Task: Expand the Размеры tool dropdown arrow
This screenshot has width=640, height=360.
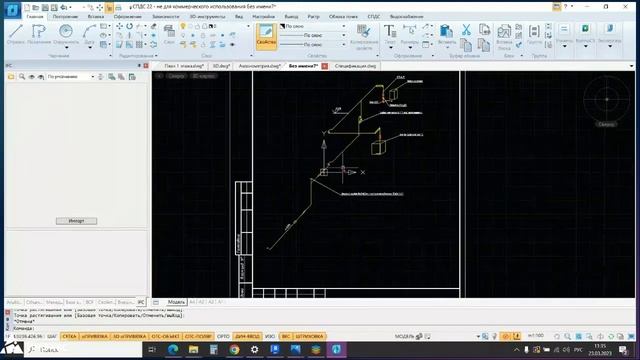Action: click(x=410, y=48)
